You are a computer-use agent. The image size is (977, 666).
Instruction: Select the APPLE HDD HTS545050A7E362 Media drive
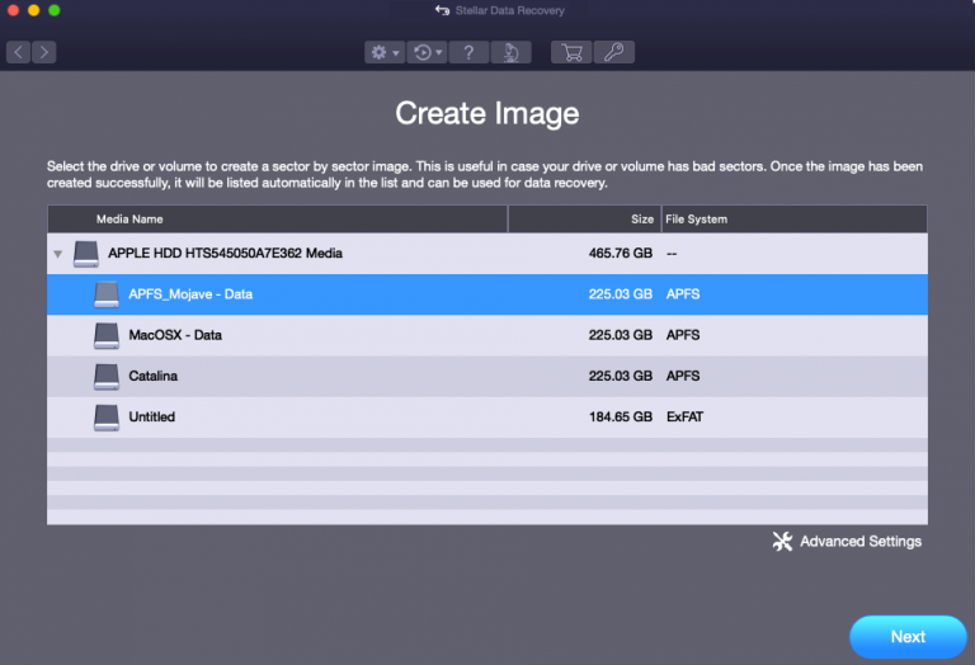(225, 254)
